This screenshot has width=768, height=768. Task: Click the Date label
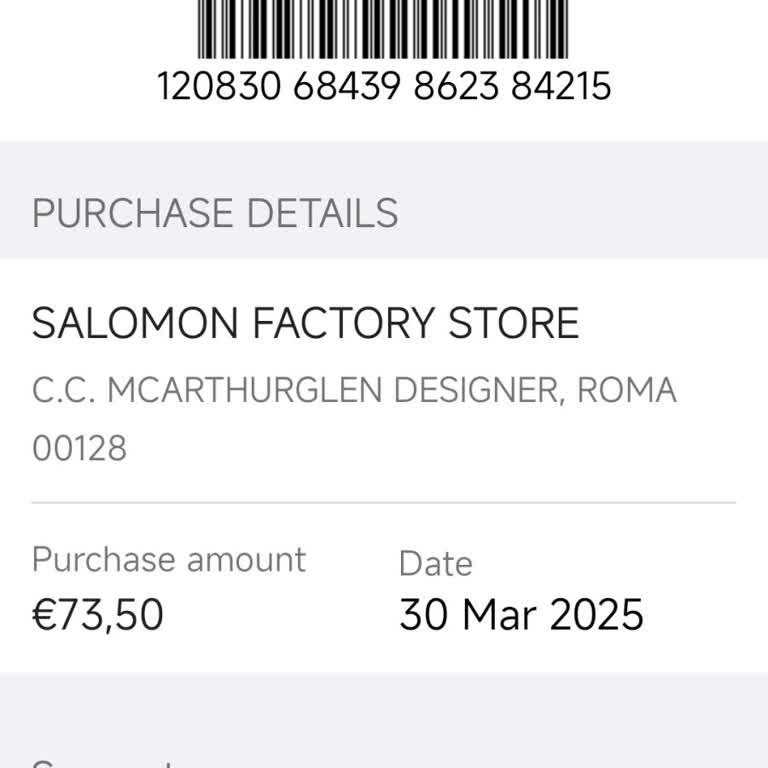(x=435, y=563)
